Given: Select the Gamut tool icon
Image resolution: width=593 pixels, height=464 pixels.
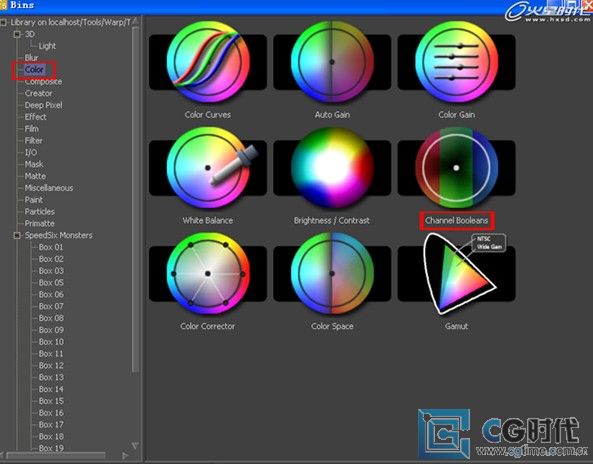Looking at the screenshot, I should (456, 274).
